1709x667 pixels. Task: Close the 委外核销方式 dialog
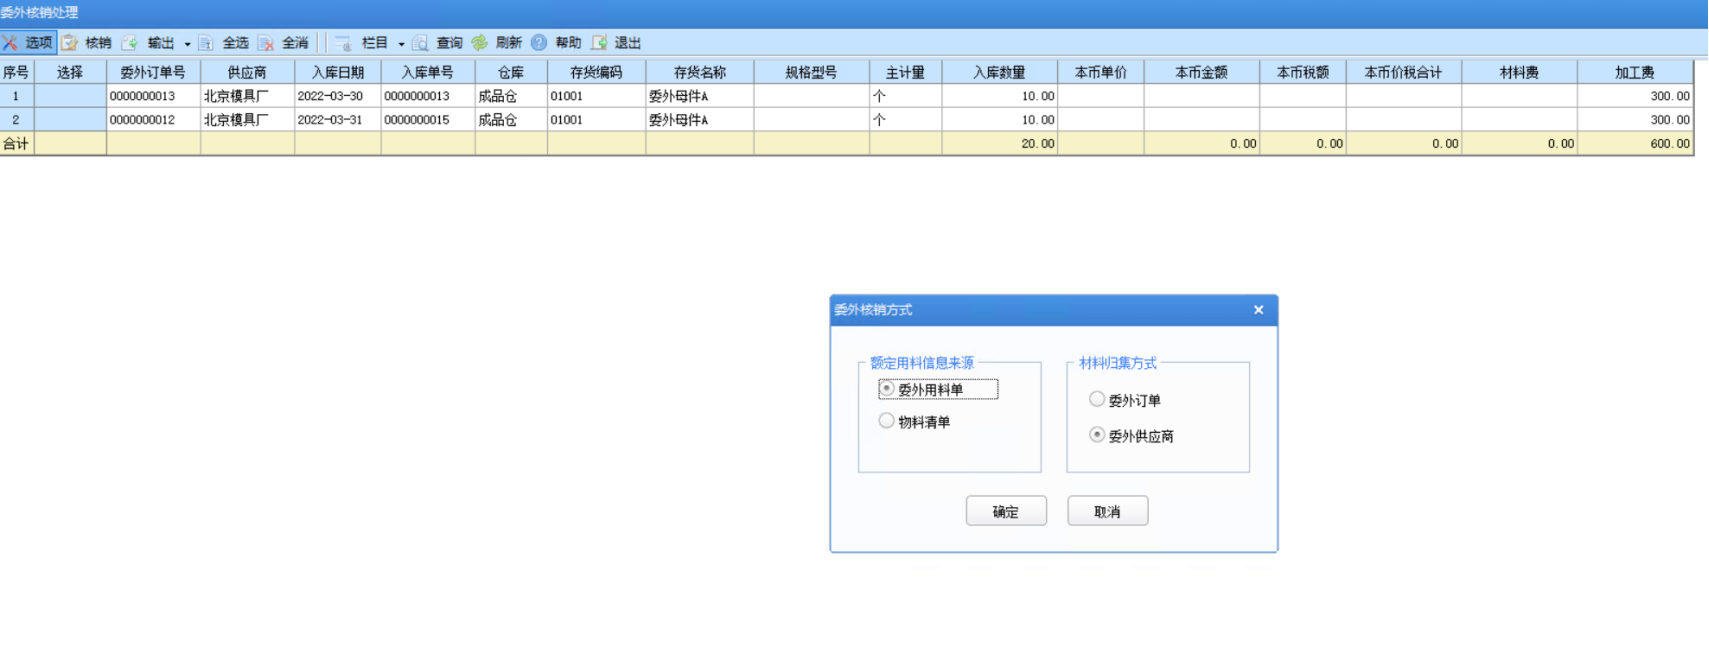click(1258, 310)
